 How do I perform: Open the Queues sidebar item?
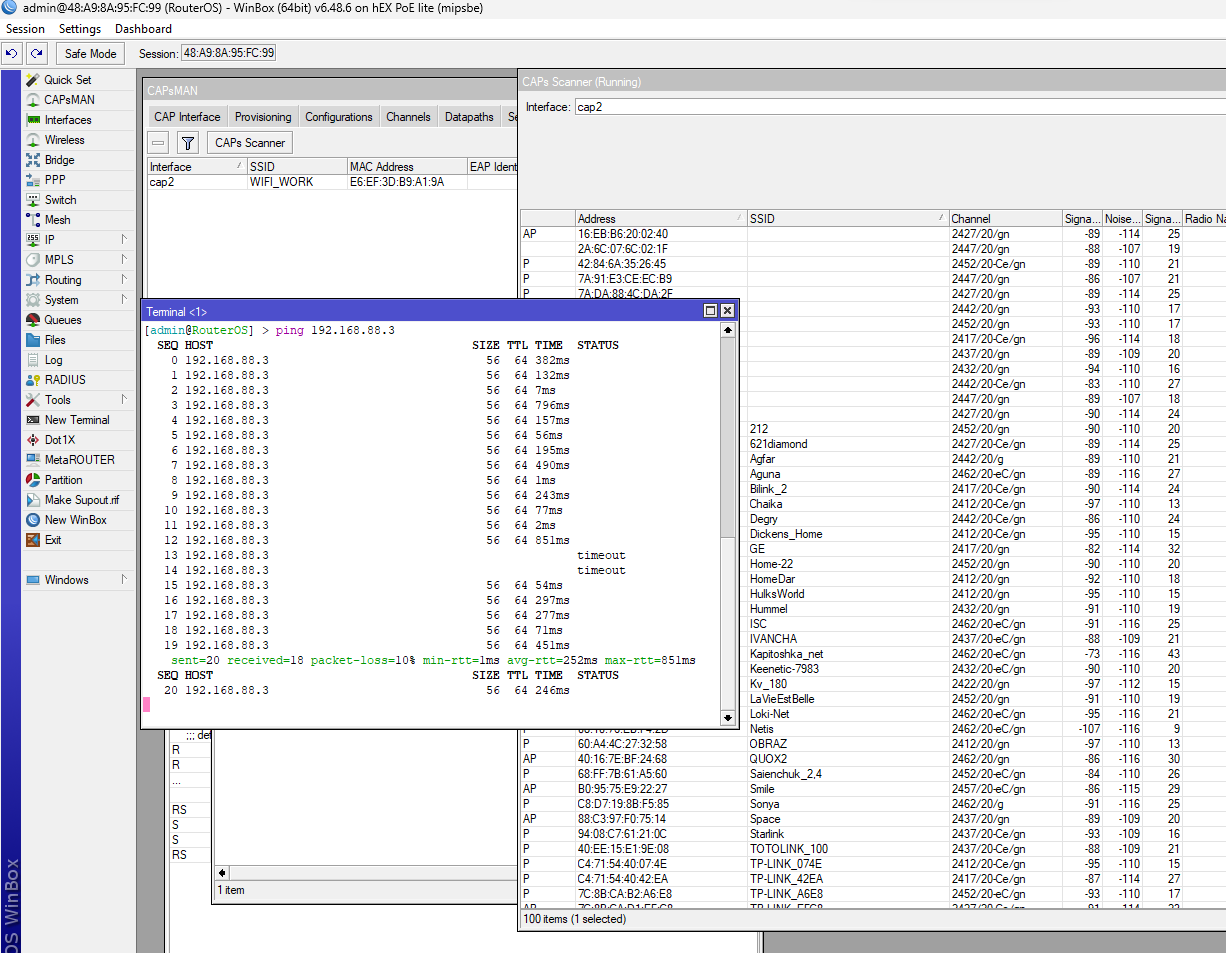tap(63, 320)
